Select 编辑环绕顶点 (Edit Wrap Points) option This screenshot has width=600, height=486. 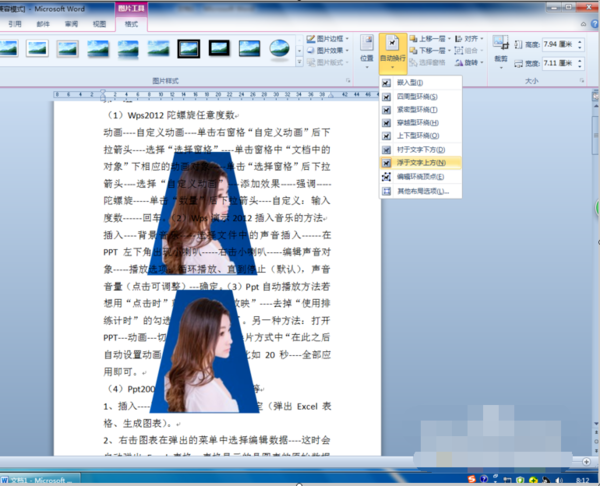(419, 176)
